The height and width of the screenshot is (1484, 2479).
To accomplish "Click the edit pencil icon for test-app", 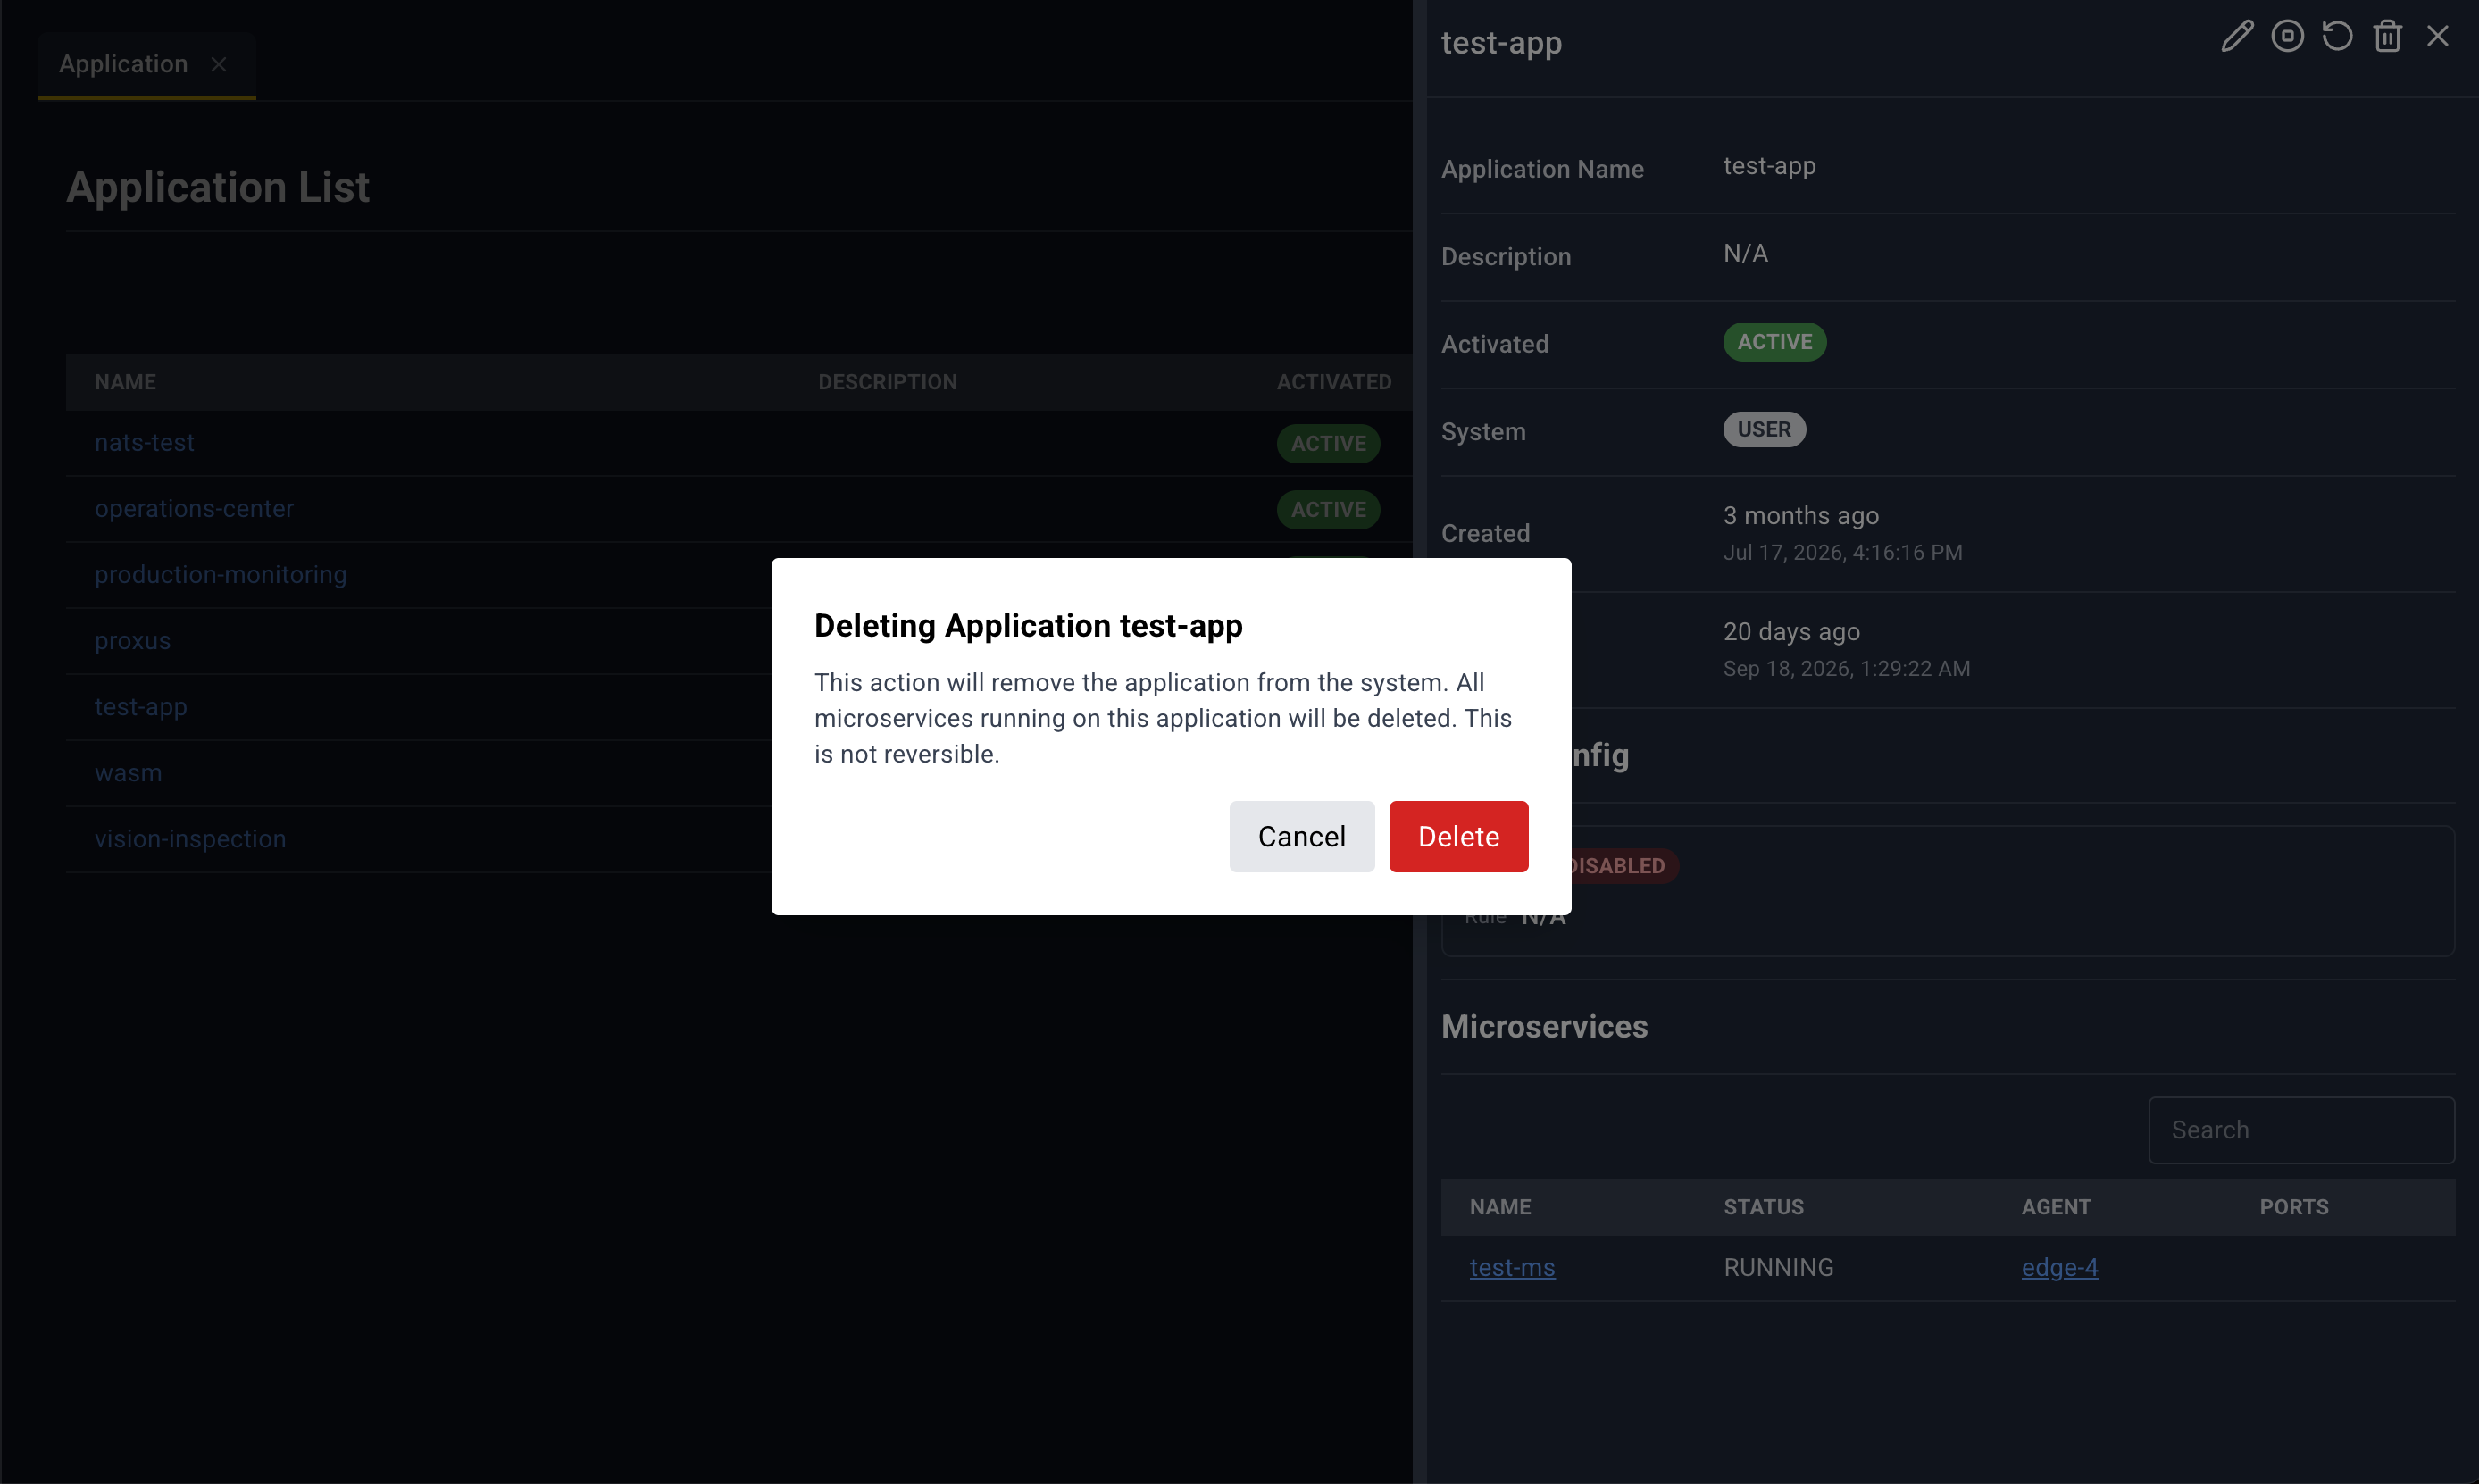I will [2237, 37].
